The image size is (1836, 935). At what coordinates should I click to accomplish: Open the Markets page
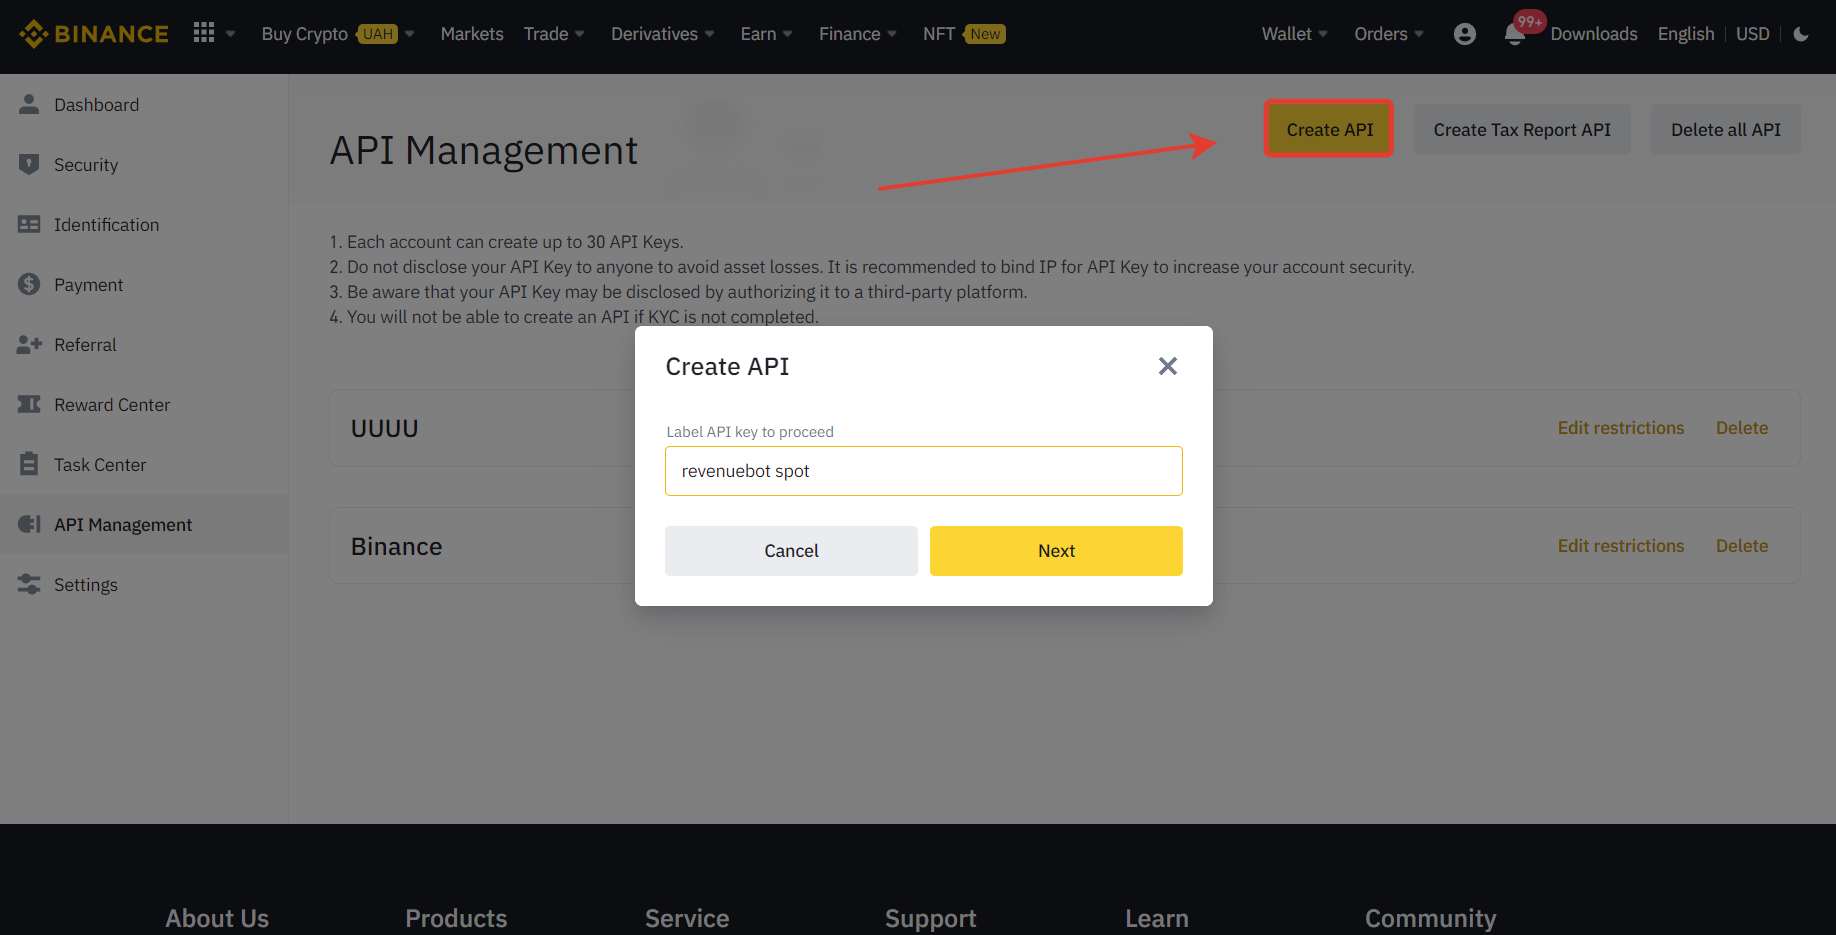point(472,34)
